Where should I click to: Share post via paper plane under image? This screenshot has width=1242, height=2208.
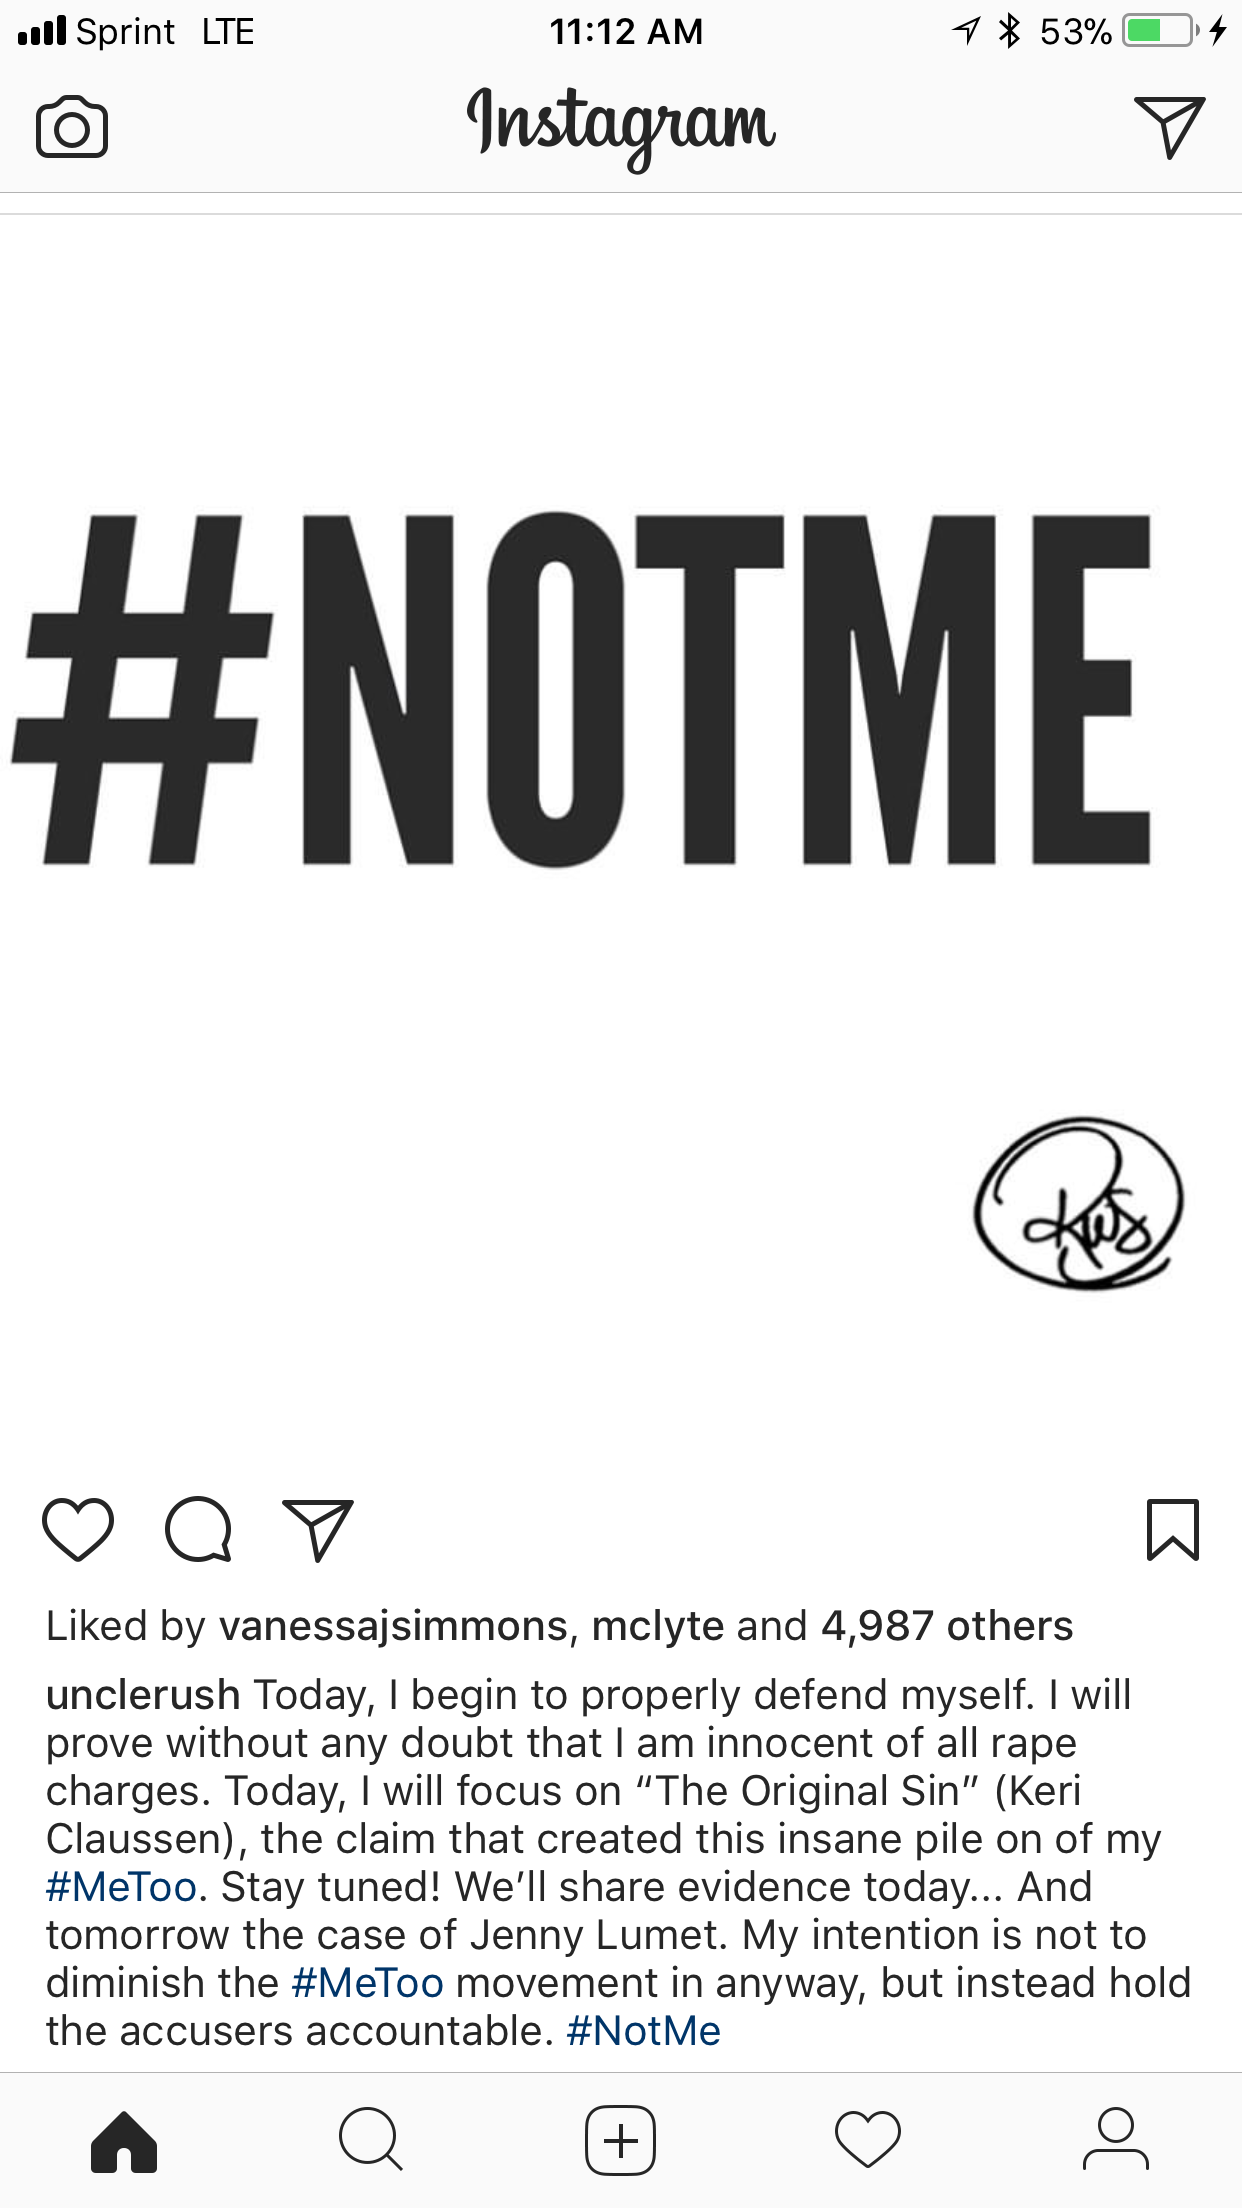tap(318, 1530)
